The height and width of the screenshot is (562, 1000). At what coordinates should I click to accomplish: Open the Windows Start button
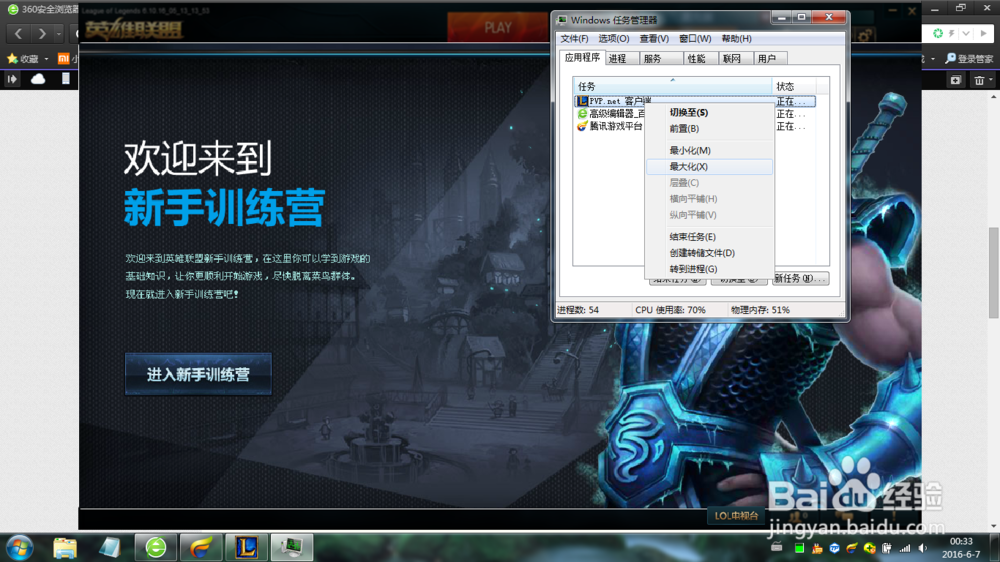(20, 547)
